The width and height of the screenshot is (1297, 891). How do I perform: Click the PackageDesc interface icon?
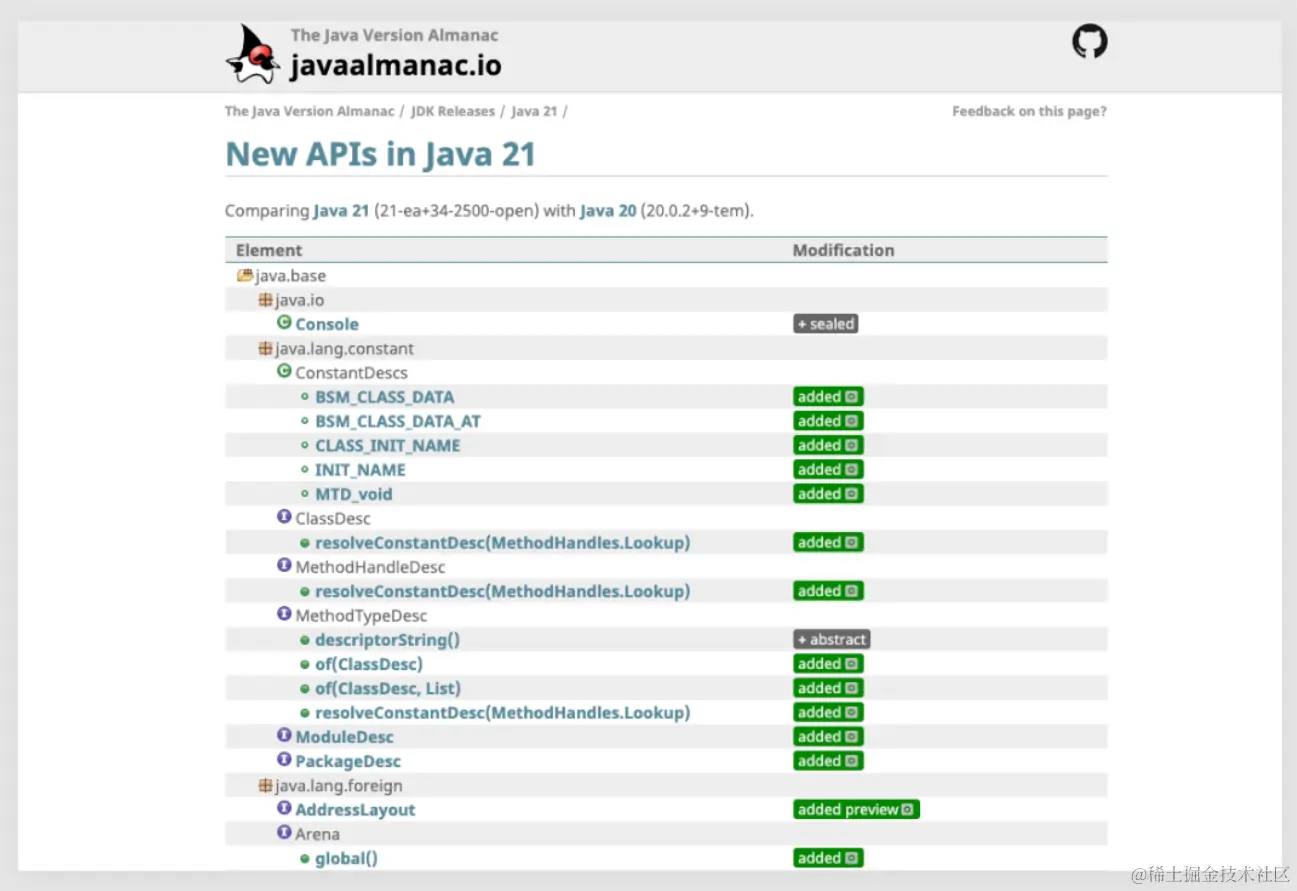point(284,760)
